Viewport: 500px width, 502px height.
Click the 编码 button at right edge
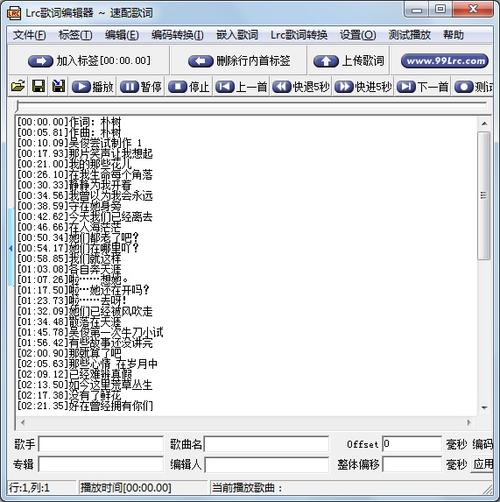pyautogui.click(x=483, y=444)
